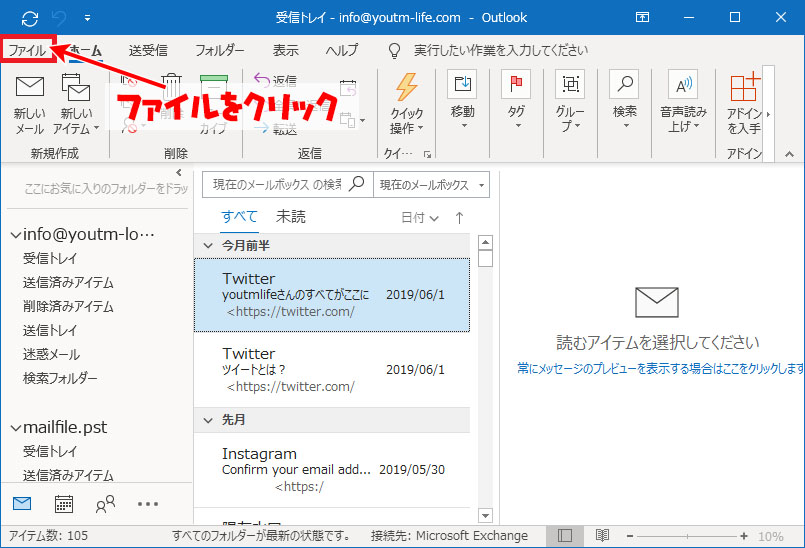Open the 検索 magnifier menu
This screenshot has height=548, width=805.
[x=624, y=101]
